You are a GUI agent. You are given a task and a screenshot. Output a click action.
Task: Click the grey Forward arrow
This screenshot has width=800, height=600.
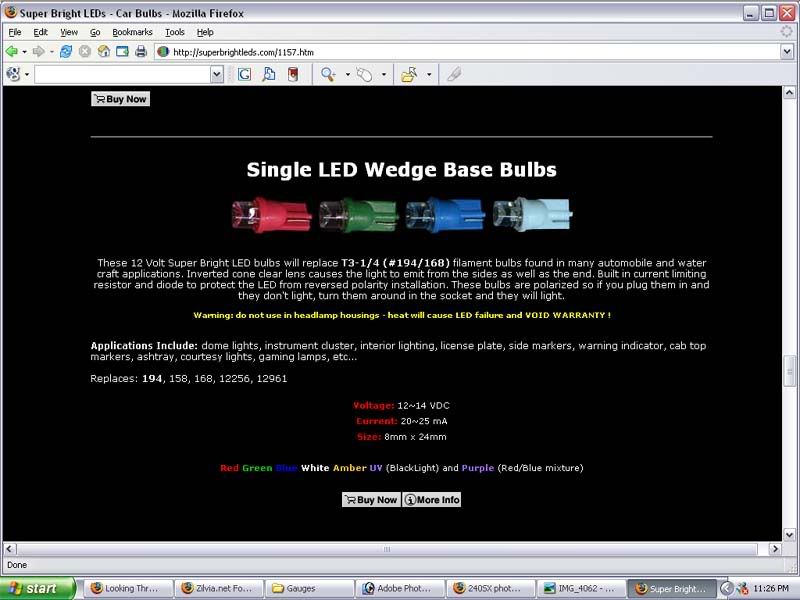click(x=38, y=52)
